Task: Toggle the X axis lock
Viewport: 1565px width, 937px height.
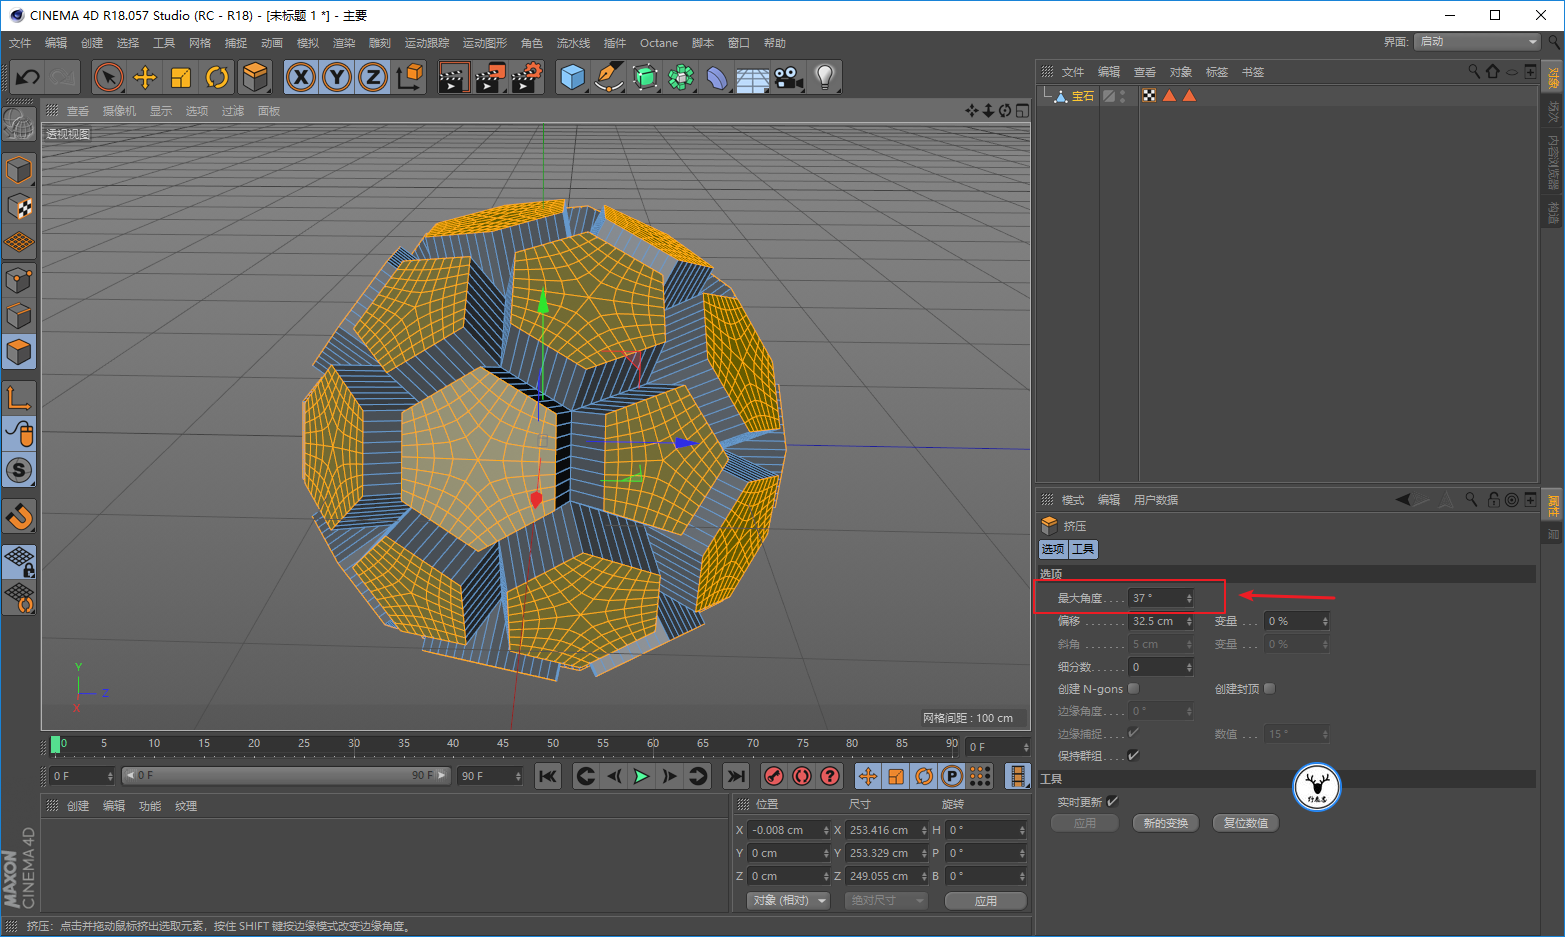Action: [x=301, y=77]
